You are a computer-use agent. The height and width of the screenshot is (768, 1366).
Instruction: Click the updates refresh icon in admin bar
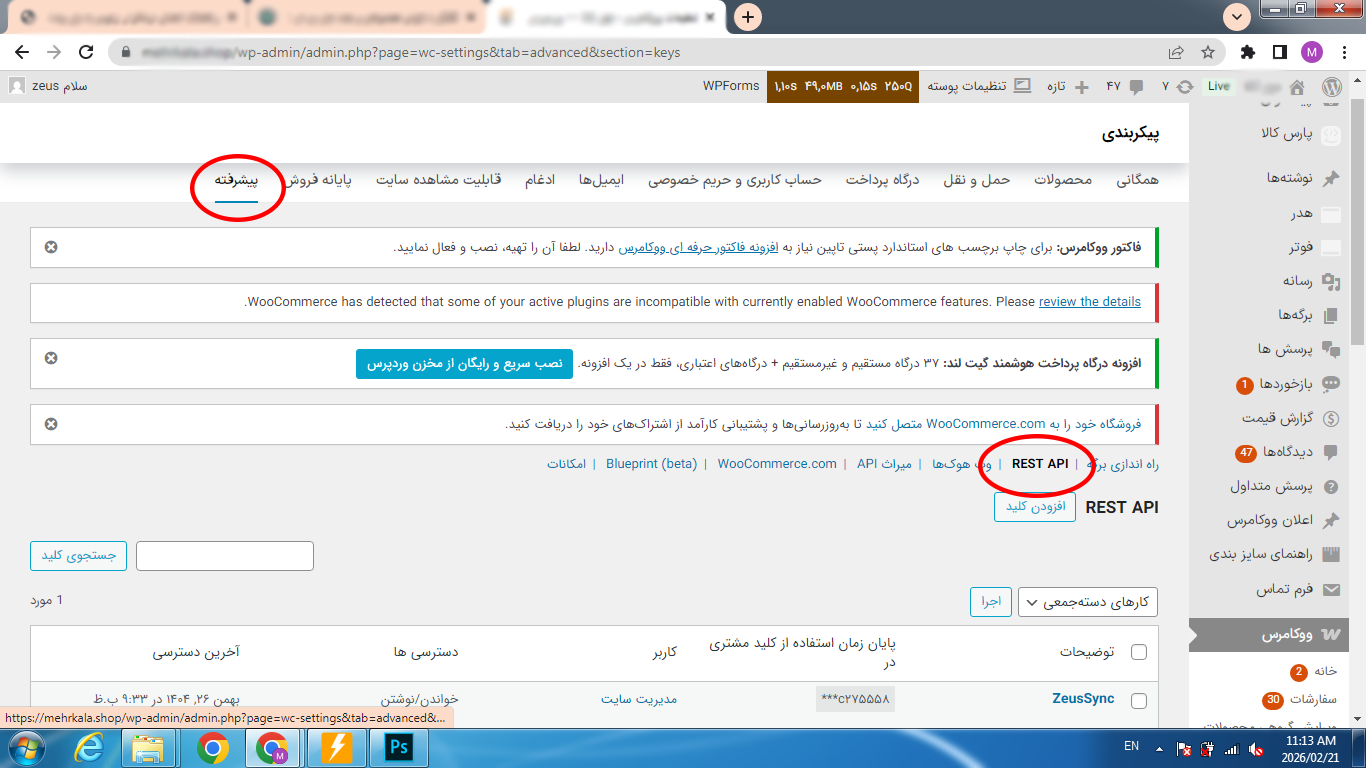(x=1186, y=86)
